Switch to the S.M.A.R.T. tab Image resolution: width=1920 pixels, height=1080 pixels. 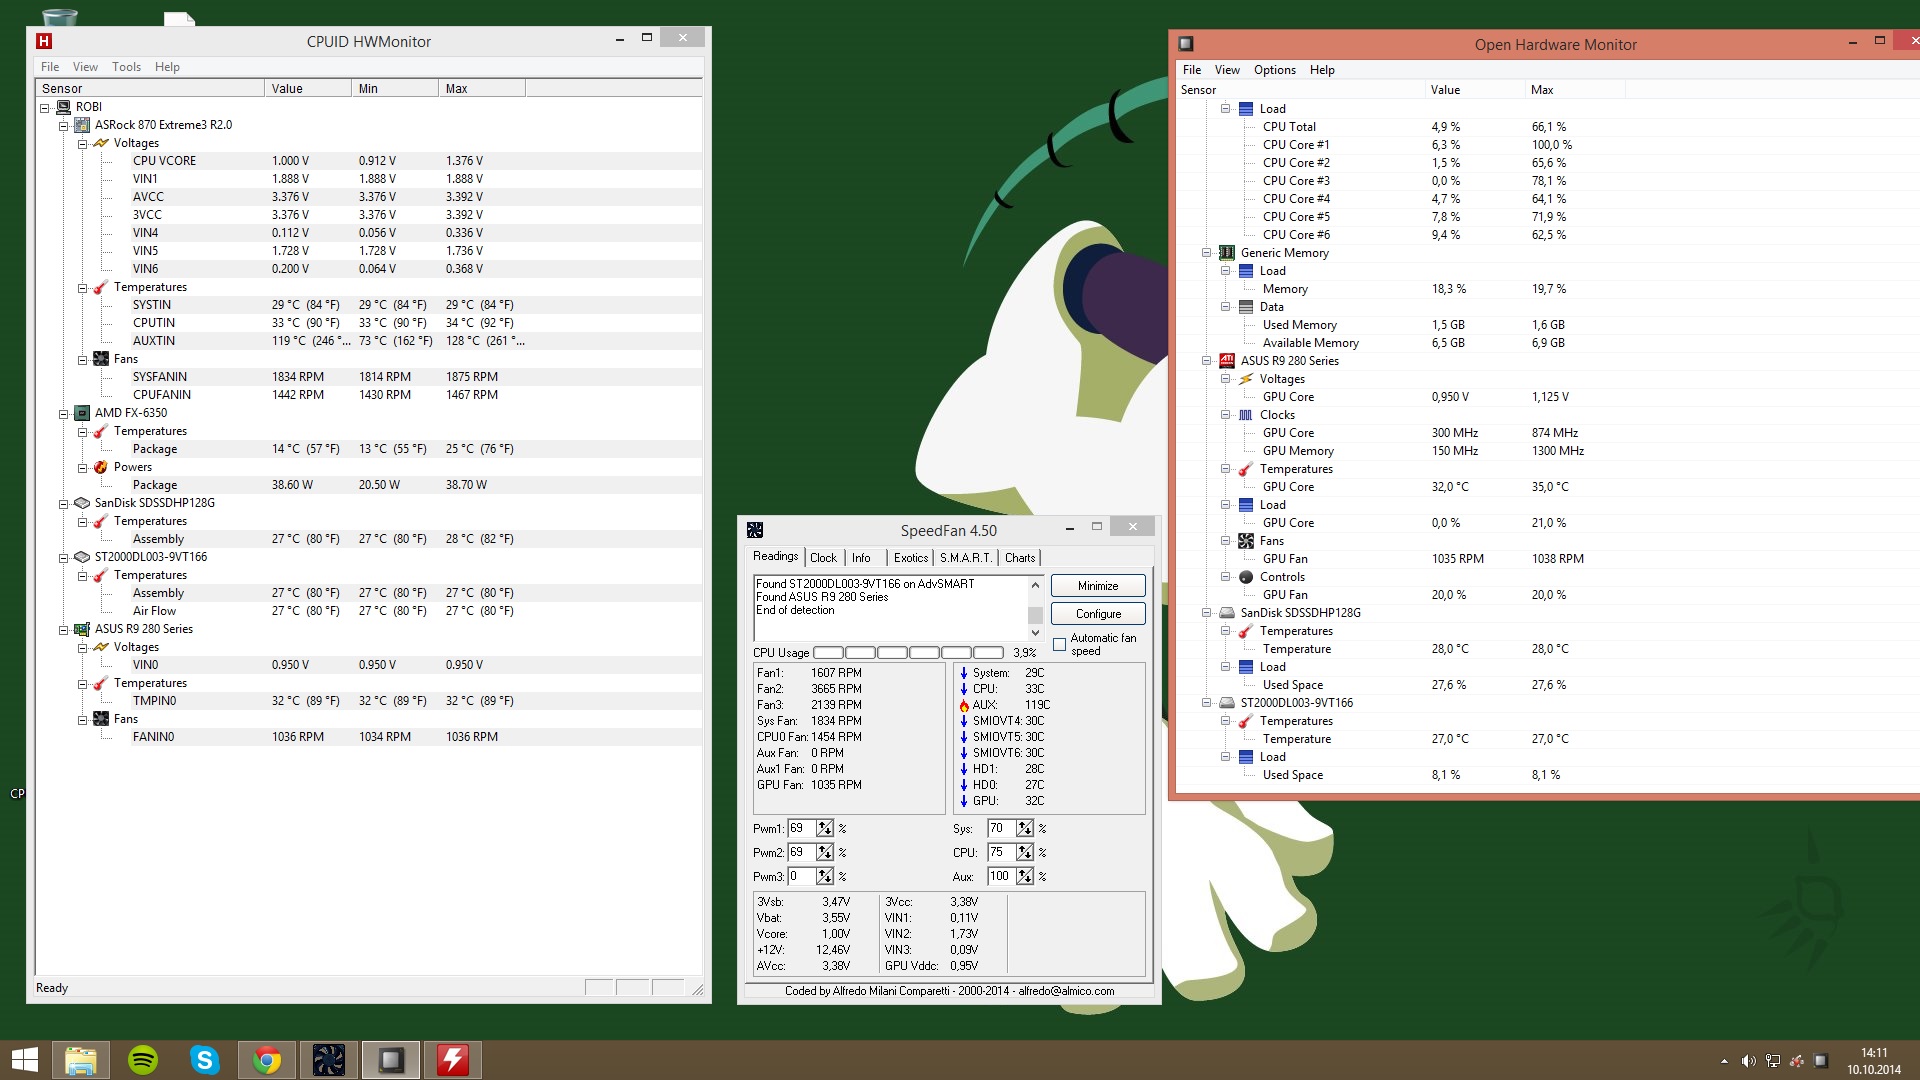point(965,558)
